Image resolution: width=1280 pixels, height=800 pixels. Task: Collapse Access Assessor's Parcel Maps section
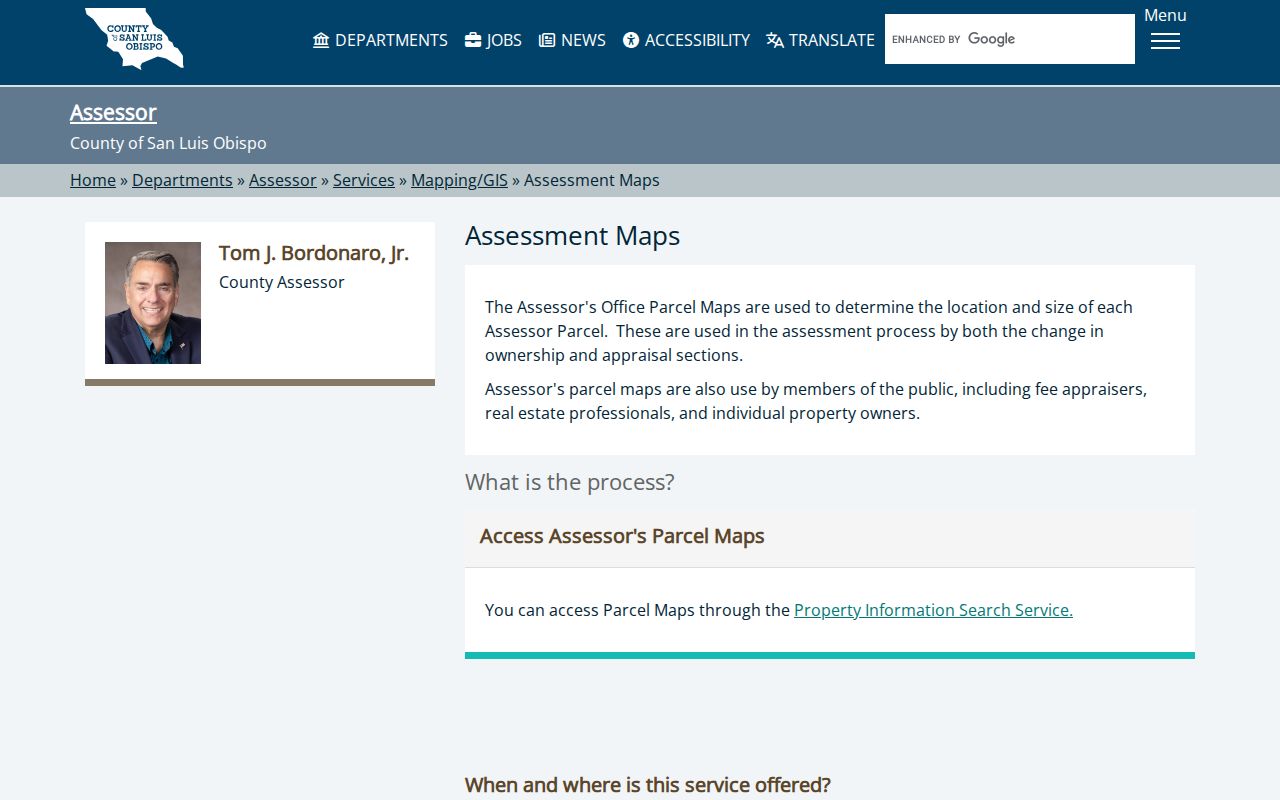pos(830,537)
